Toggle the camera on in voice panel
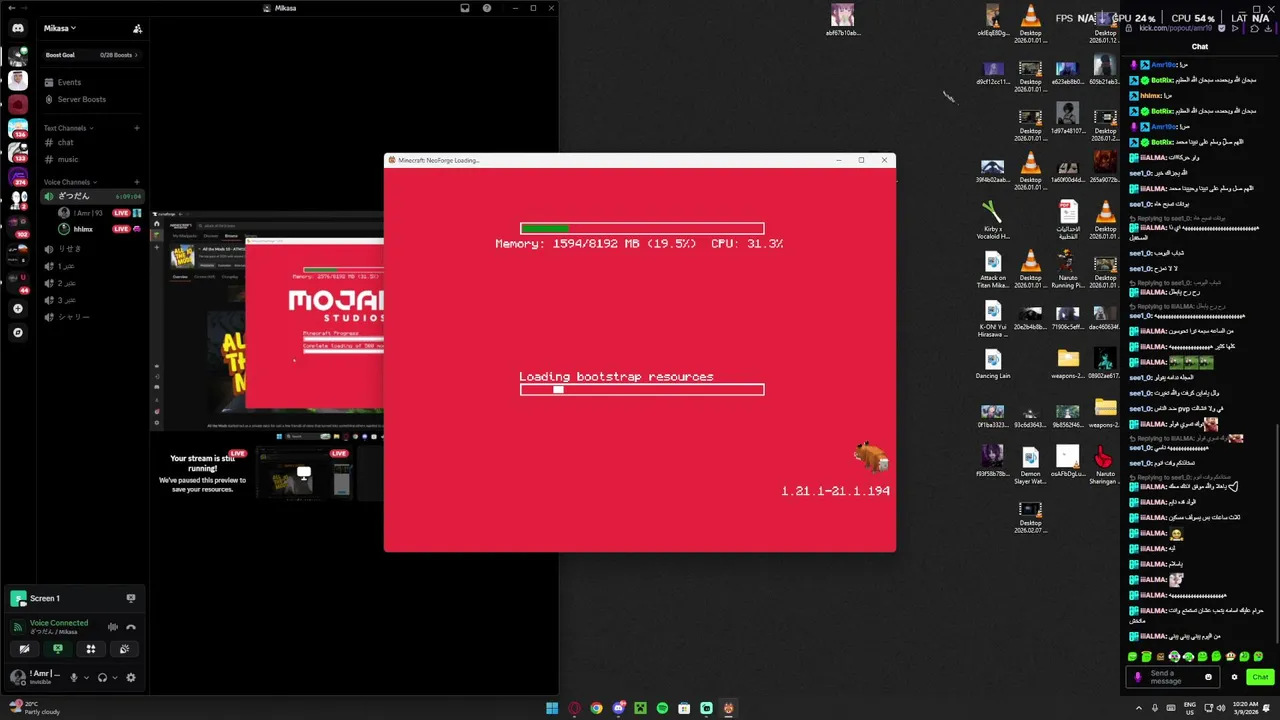 point(24,649)
